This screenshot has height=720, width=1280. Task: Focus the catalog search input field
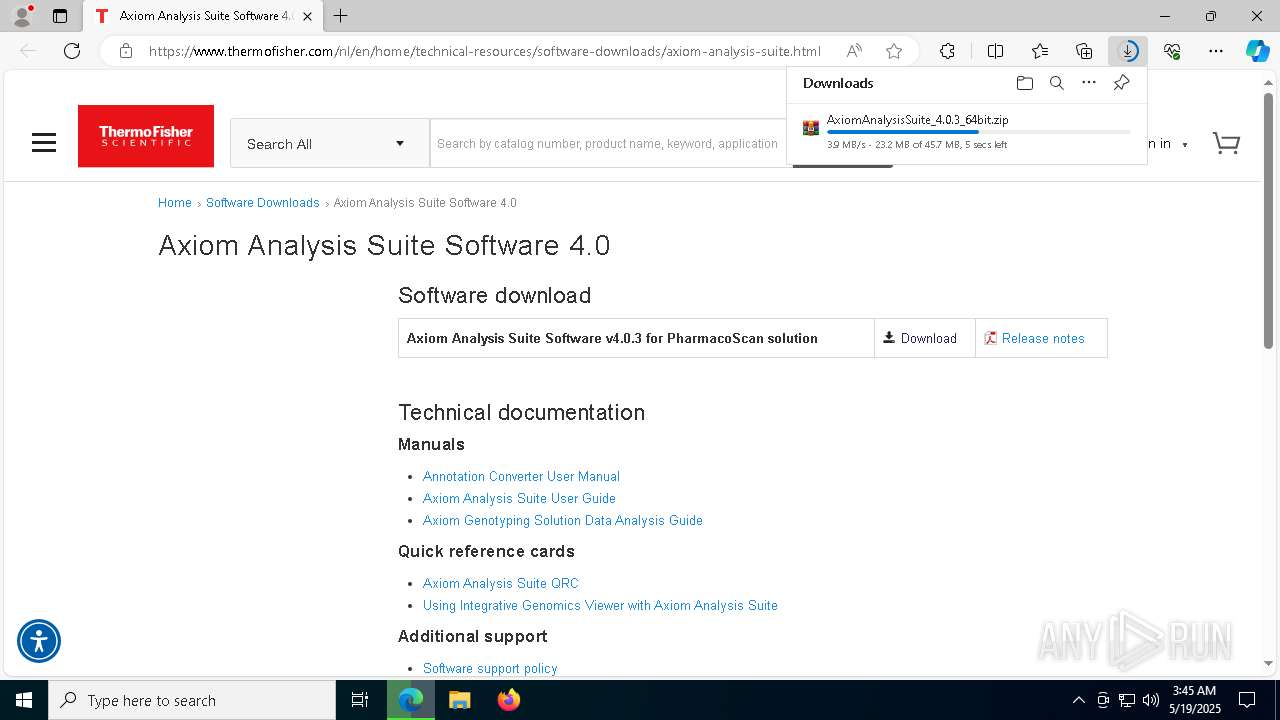pos(608,144)
